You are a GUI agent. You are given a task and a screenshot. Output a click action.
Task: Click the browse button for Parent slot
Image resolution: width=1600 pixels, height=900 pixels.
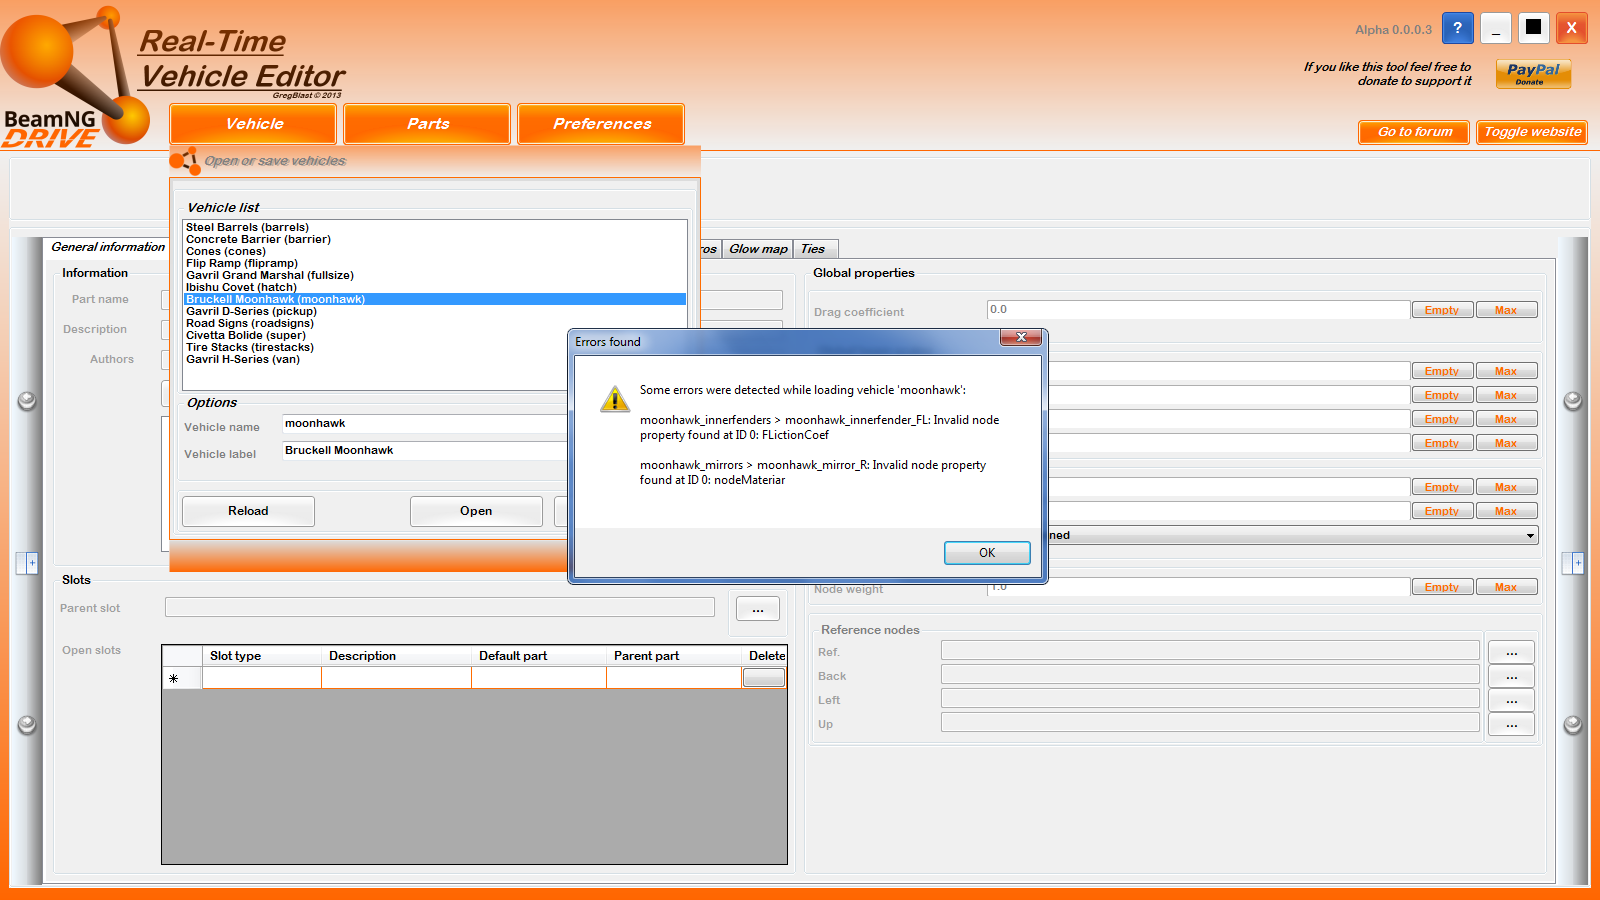coord(758,609)
